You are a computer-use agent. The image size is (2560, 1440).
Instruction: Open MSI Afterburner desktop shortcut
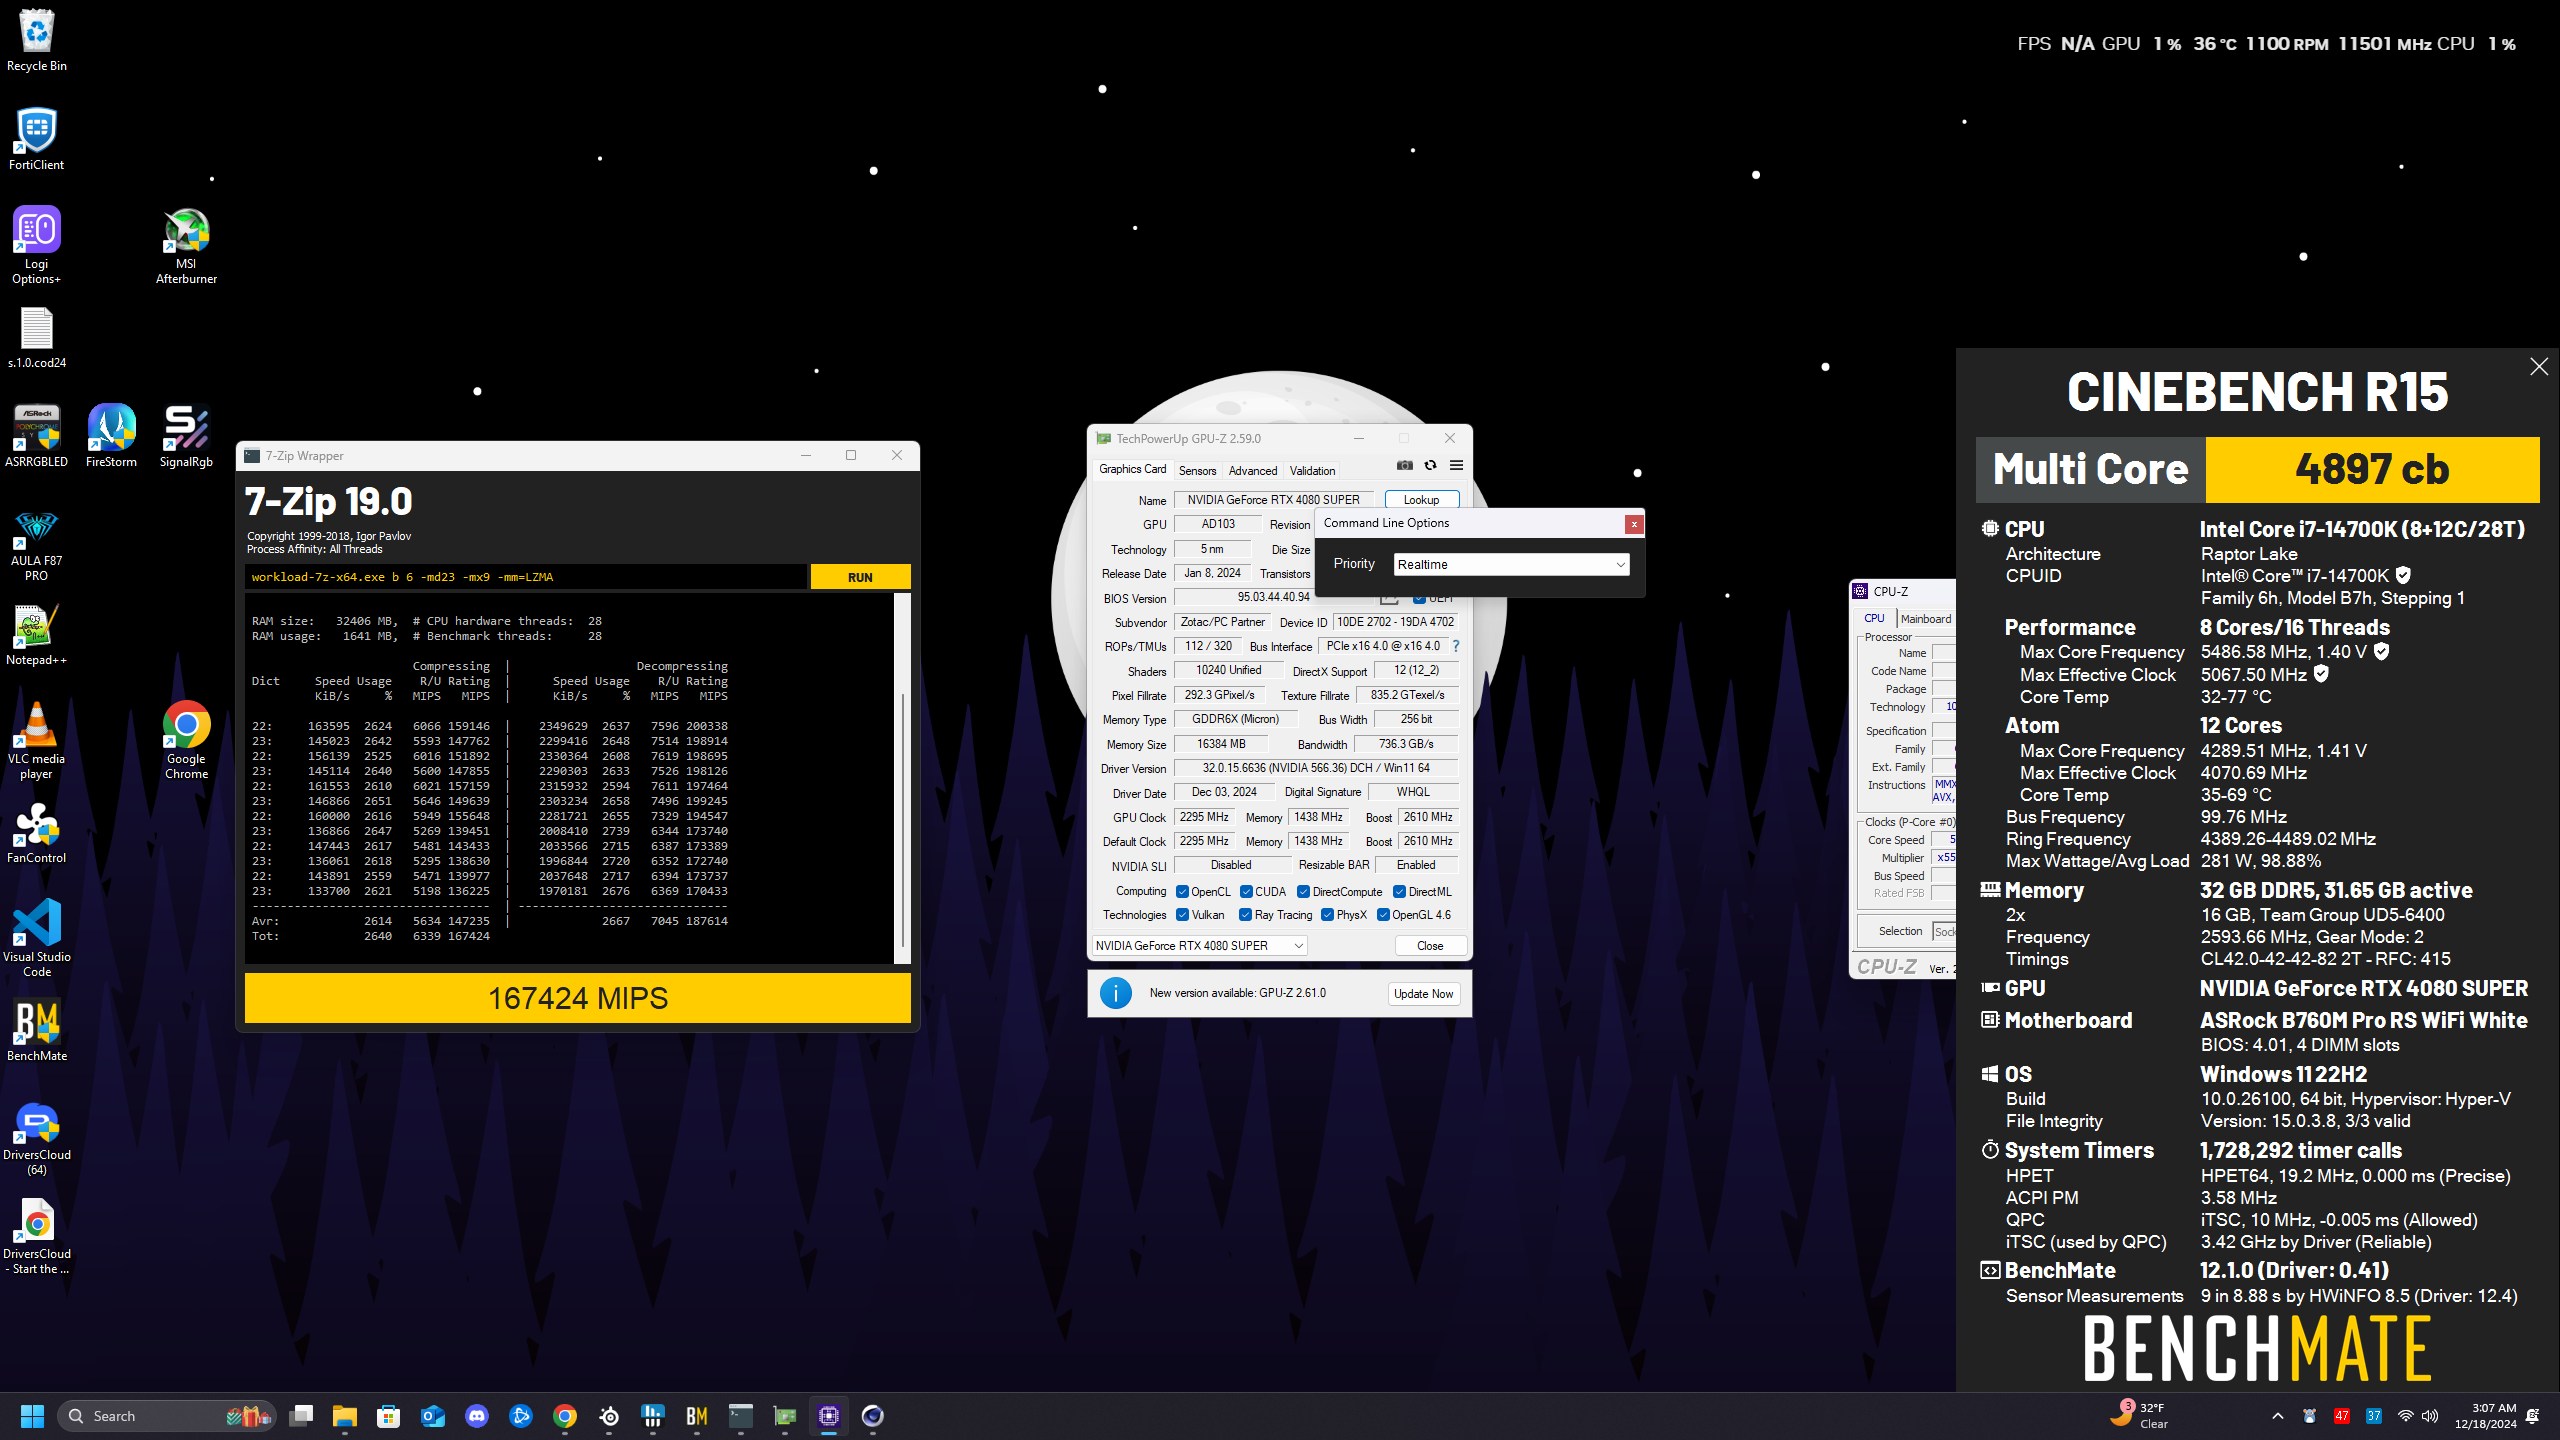pos(186,246)
